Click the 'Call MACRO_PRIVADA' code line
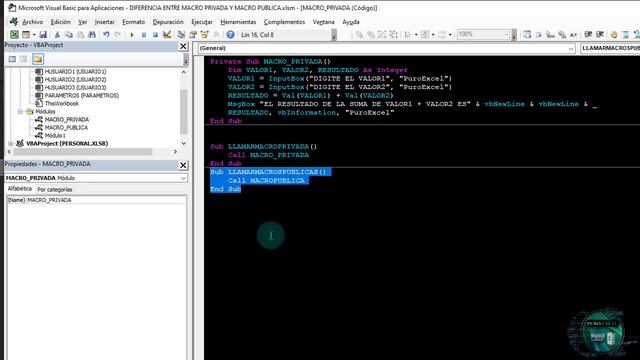The height and width of the screenshot is (360, 640). click(268, 155)
